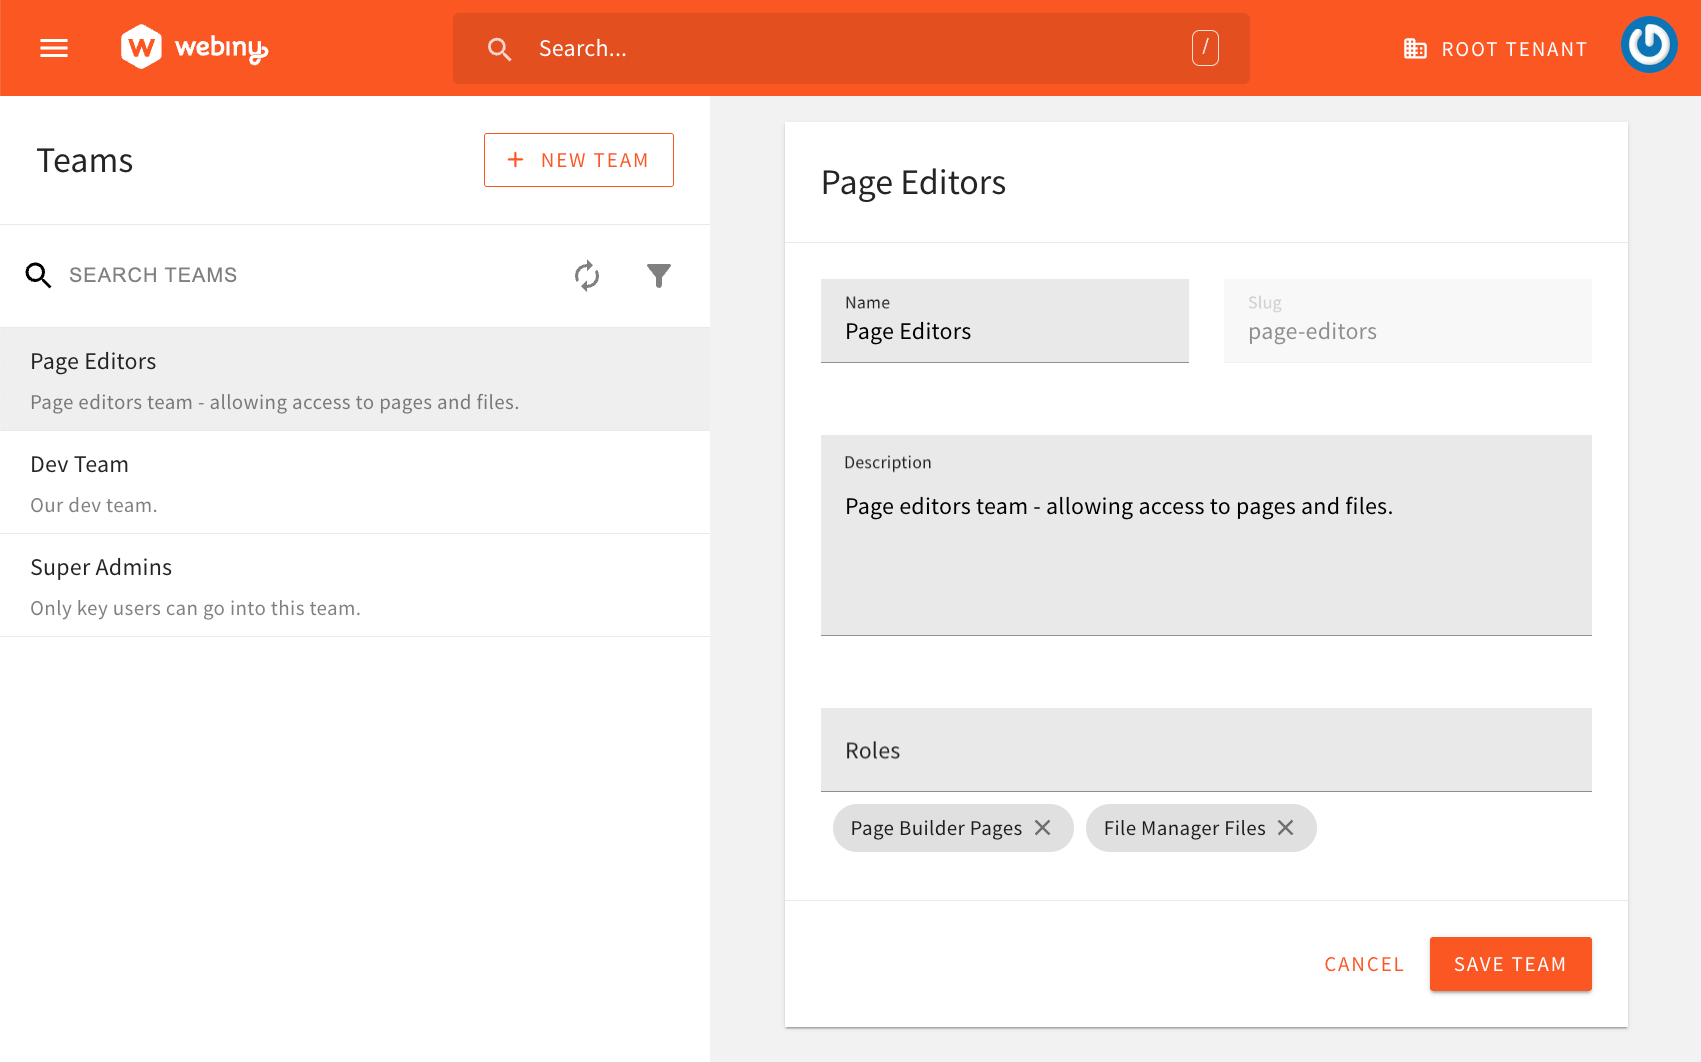Open the hamburger main menu
Viewport: 1701px width, 1062px height.
[x=54, y=48]
